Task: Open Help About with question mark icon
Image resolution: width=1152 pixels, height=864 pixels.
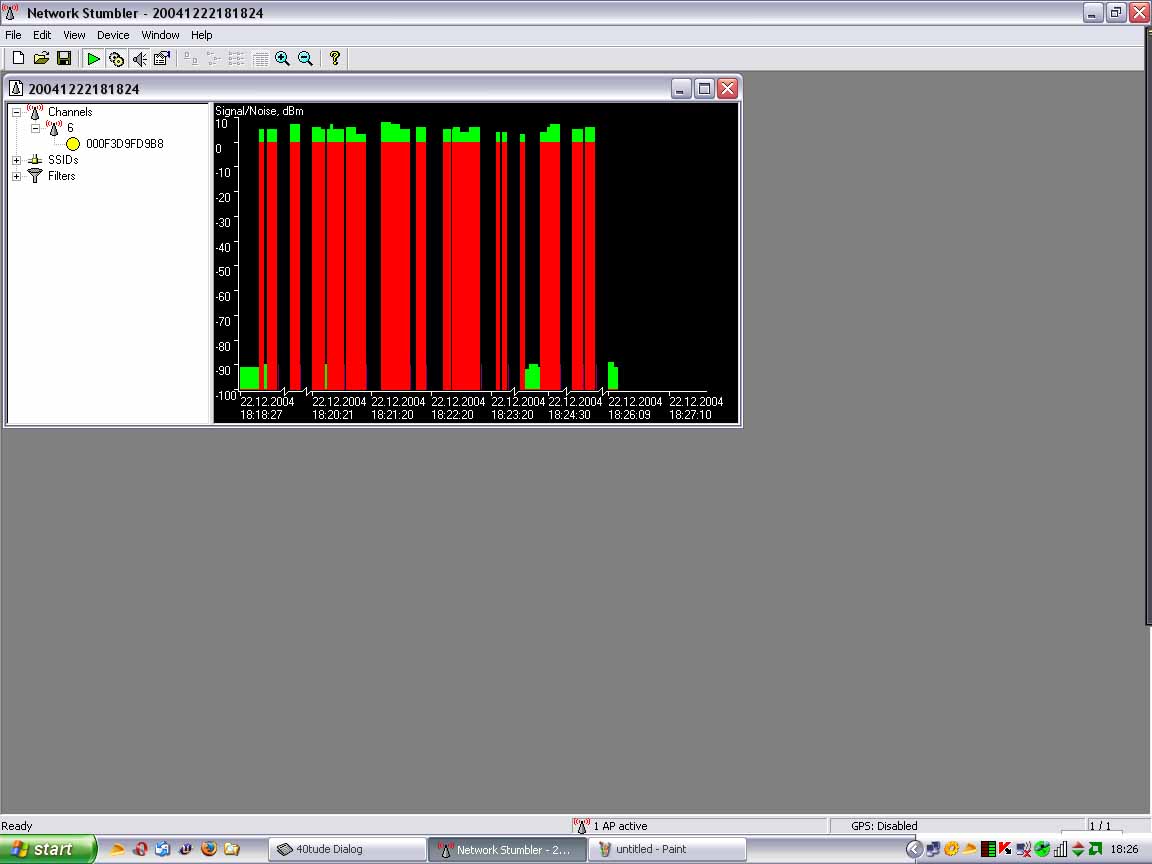Action: click(x=335, y=59)
